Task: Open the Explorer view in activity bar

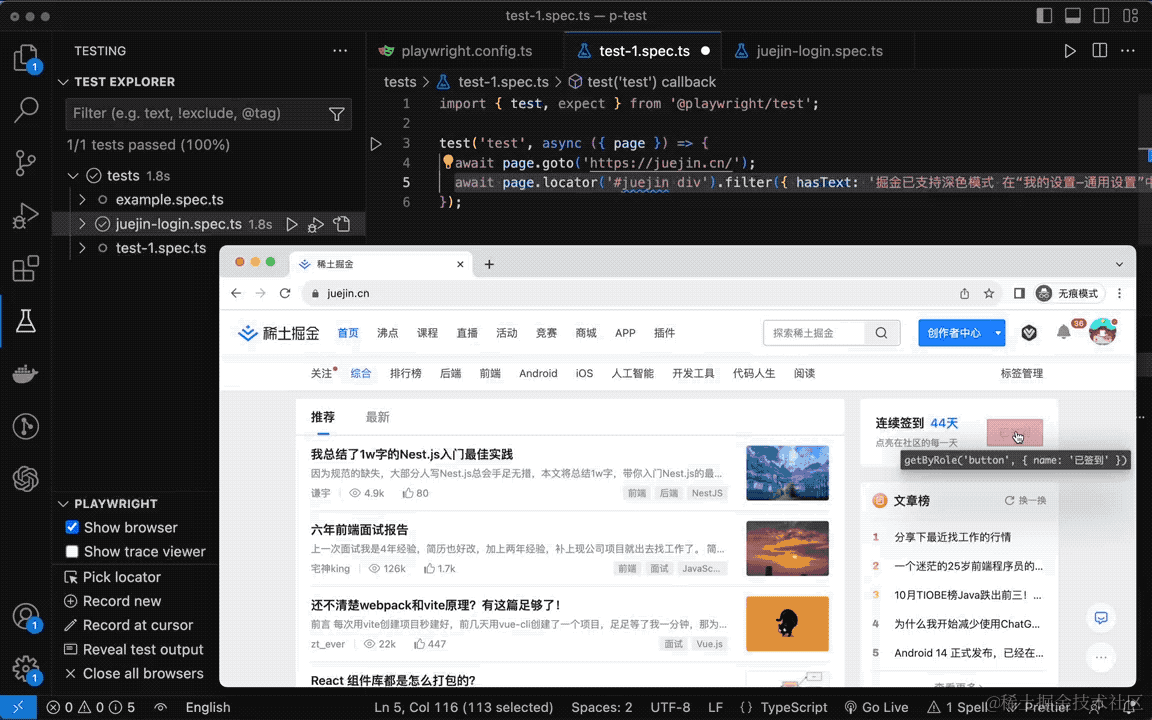Action: point(26,57)
